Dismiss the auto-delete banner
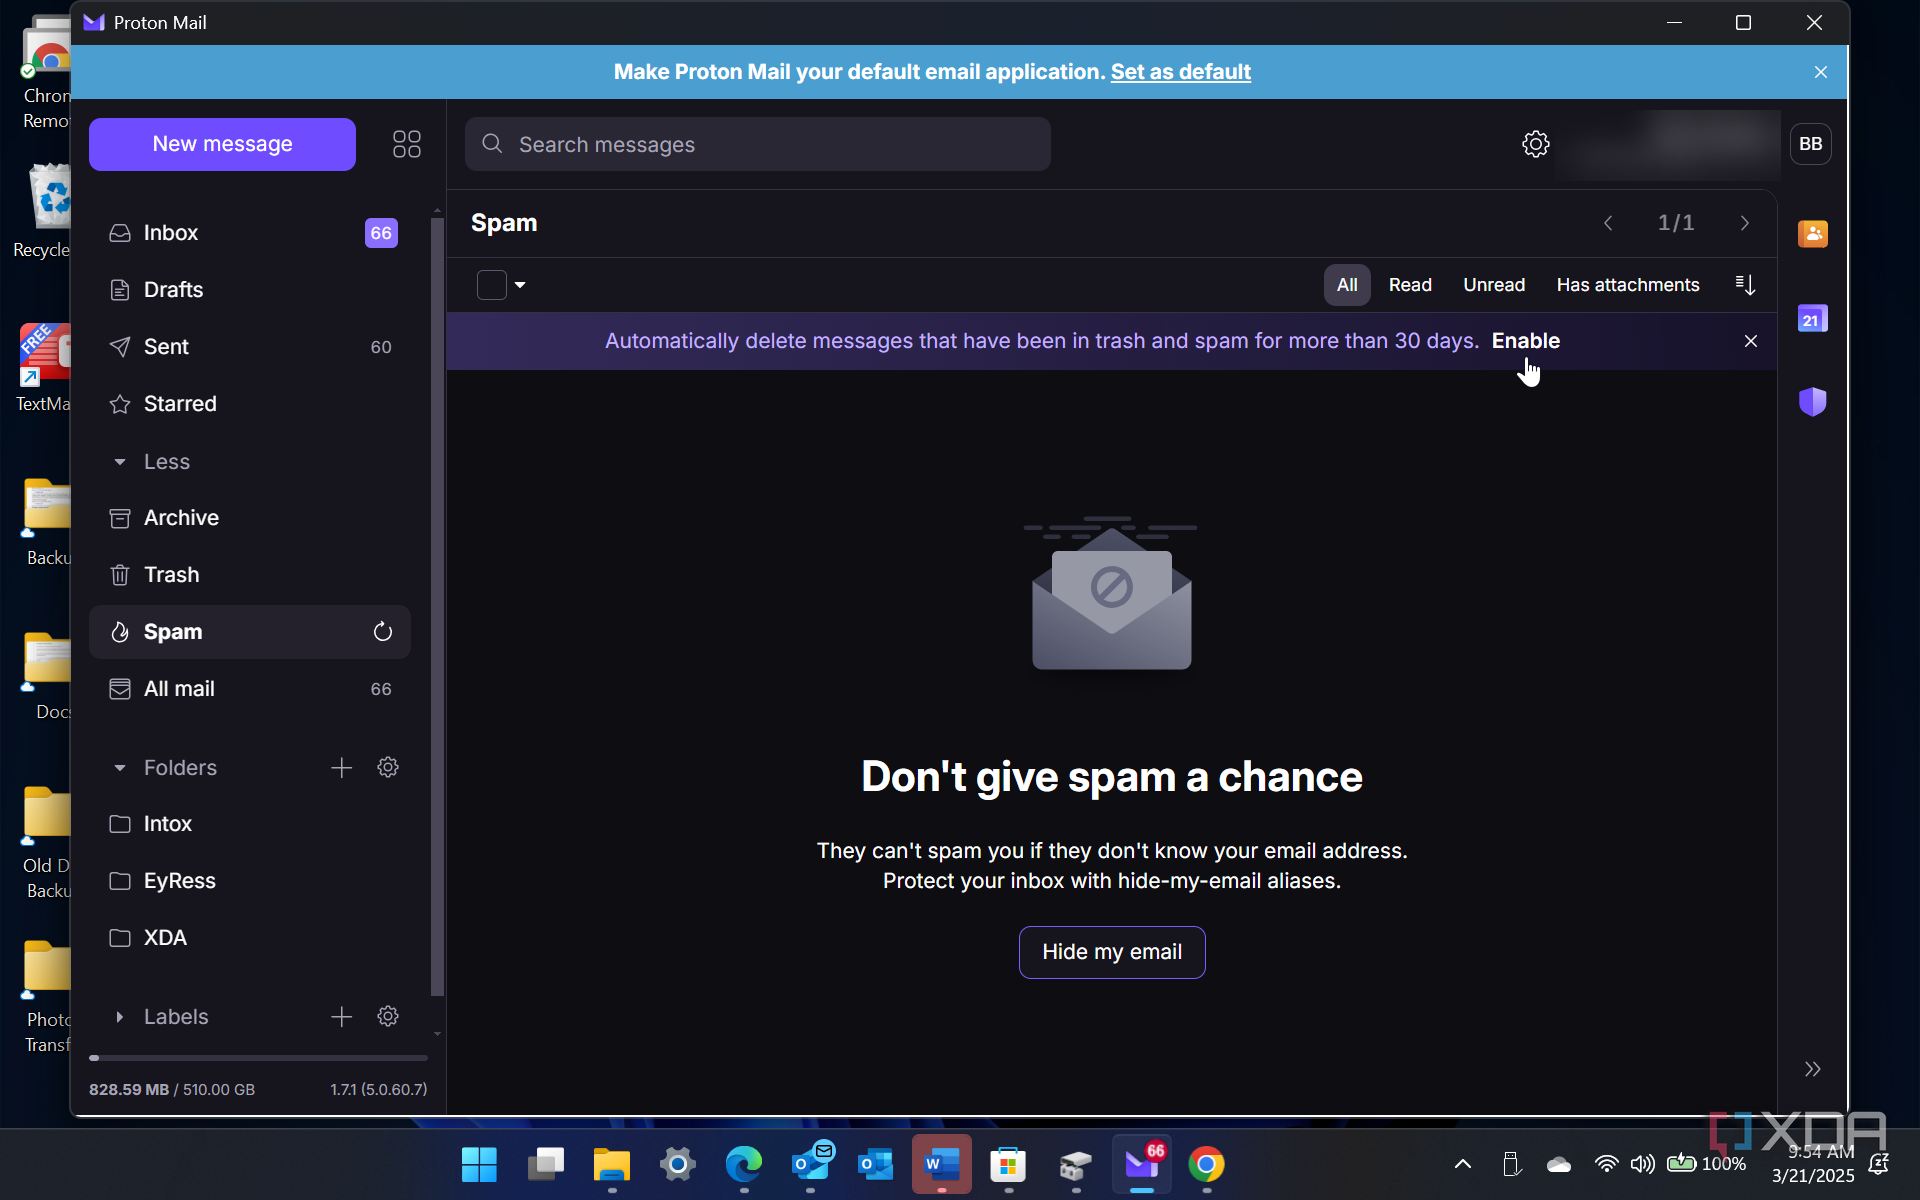The width and height of the screenshot is (1920, 1200). click(x=1750, y=341)
